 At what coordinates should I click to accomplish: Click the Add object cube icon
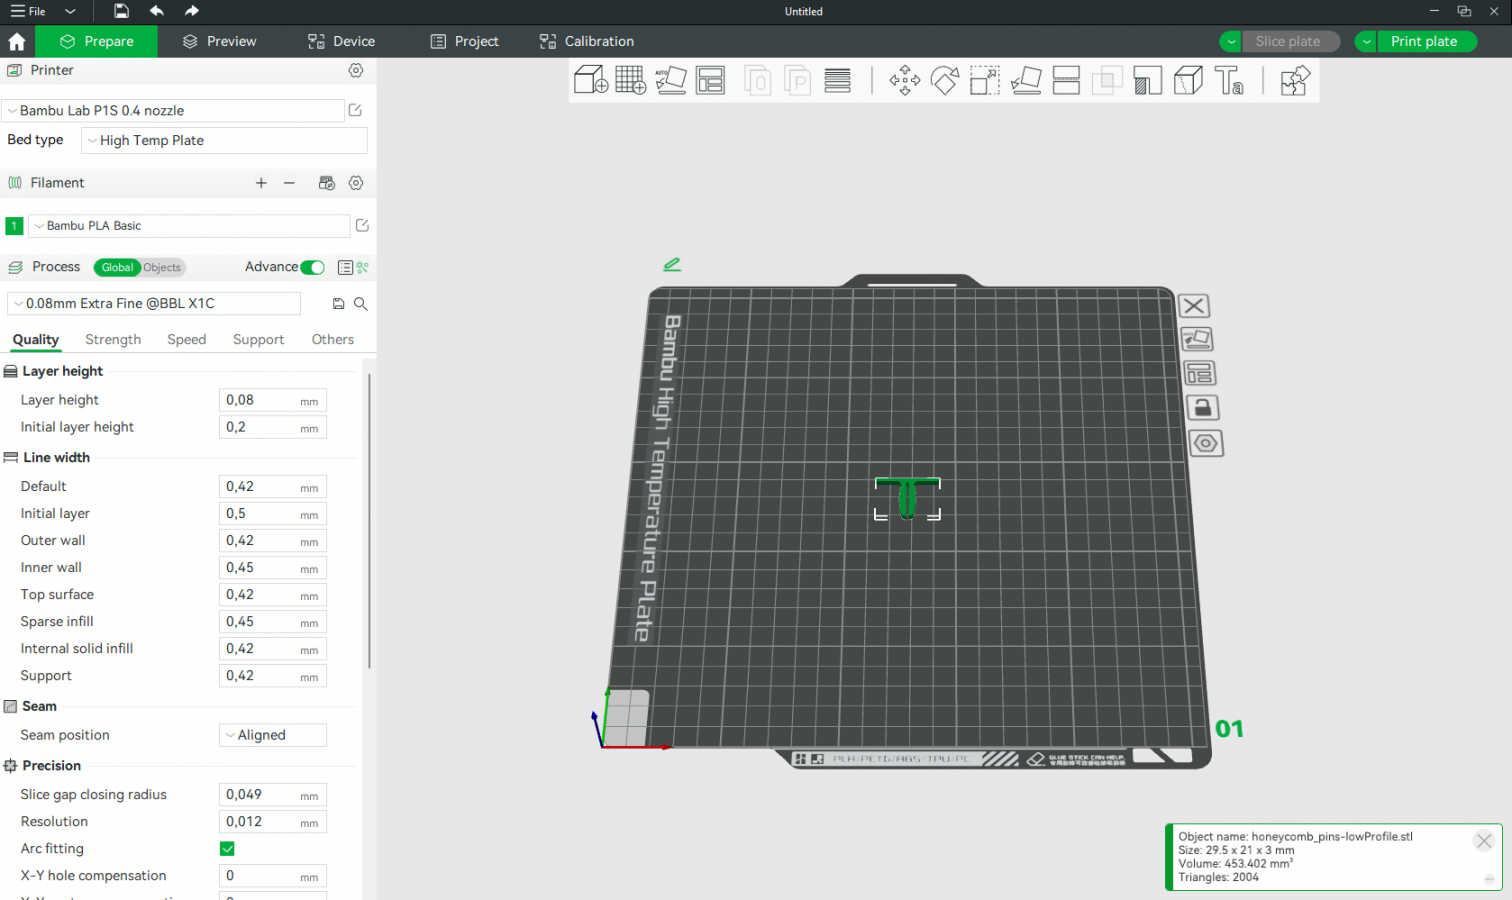pos(591,80)
